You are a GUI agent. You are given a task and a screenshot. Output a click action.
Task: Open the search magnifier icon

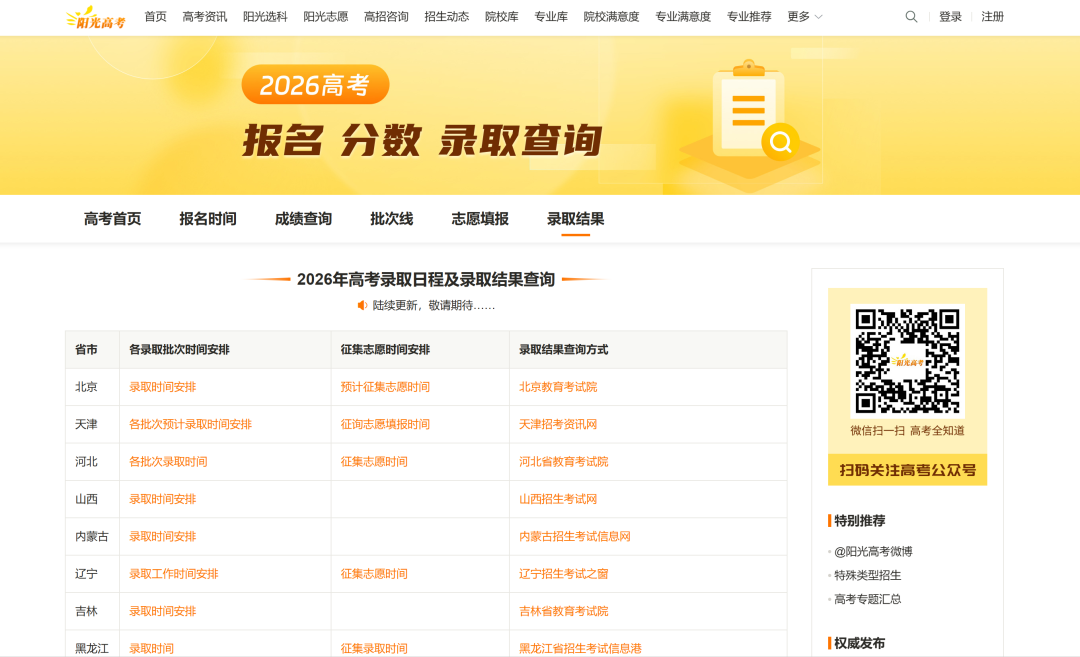[x=911, y=17]
